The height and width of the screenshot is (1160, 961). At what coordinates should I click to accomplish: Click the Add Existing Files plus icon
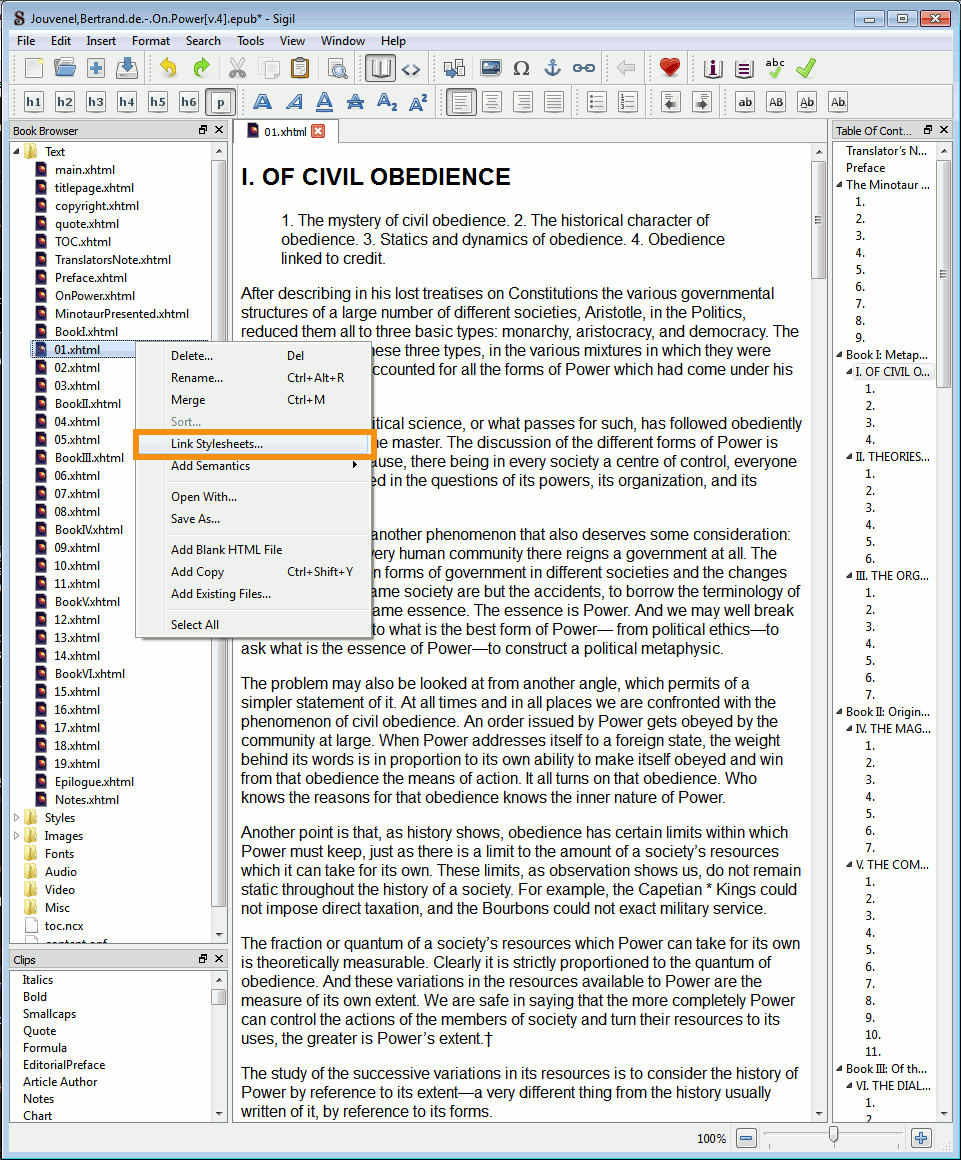pos(95,68)
